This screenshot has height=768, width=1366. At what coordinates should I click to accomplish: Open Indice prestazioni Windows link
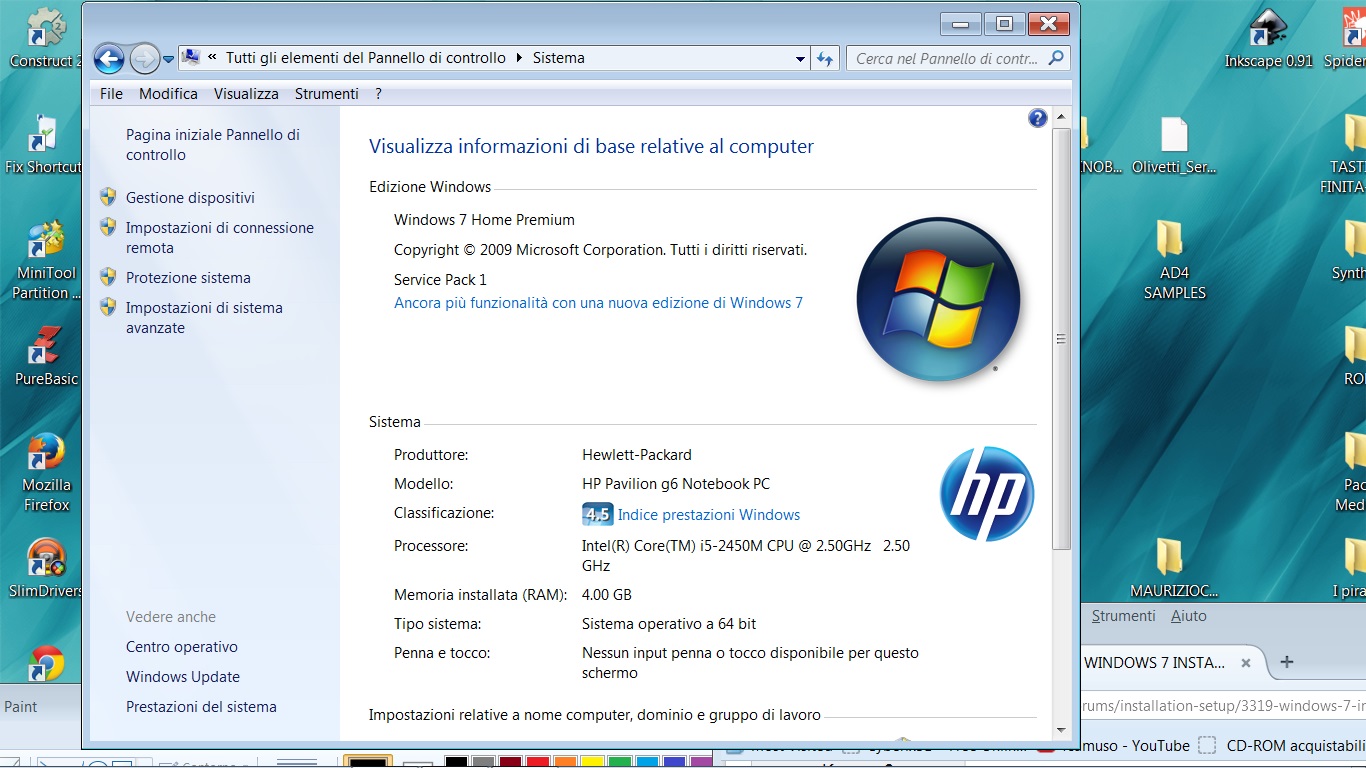709,514
